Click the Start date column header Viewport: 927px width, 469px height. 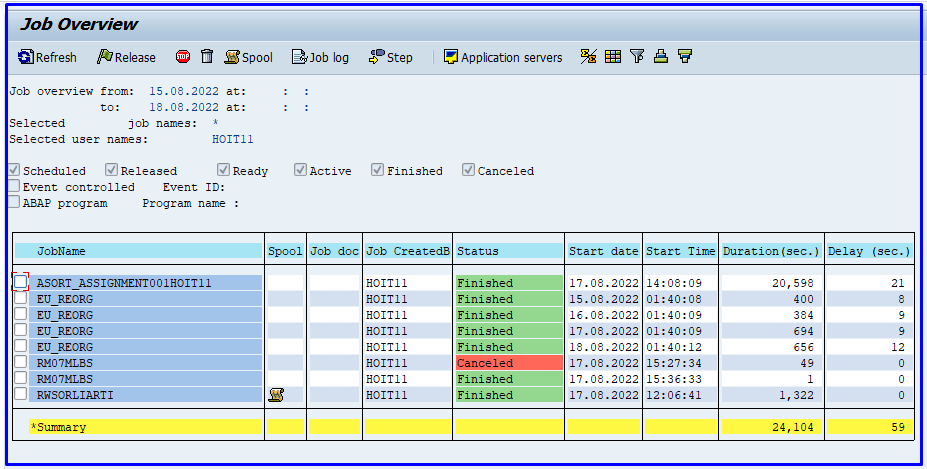tap(603, 251)
